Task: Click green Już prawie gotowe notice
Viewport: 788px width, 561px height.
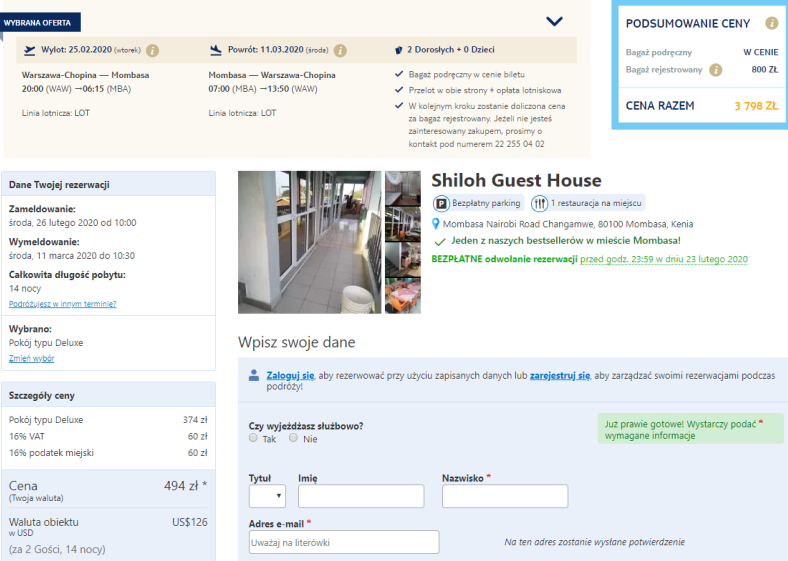Action: pyautogui.click(x=691, y=429)
